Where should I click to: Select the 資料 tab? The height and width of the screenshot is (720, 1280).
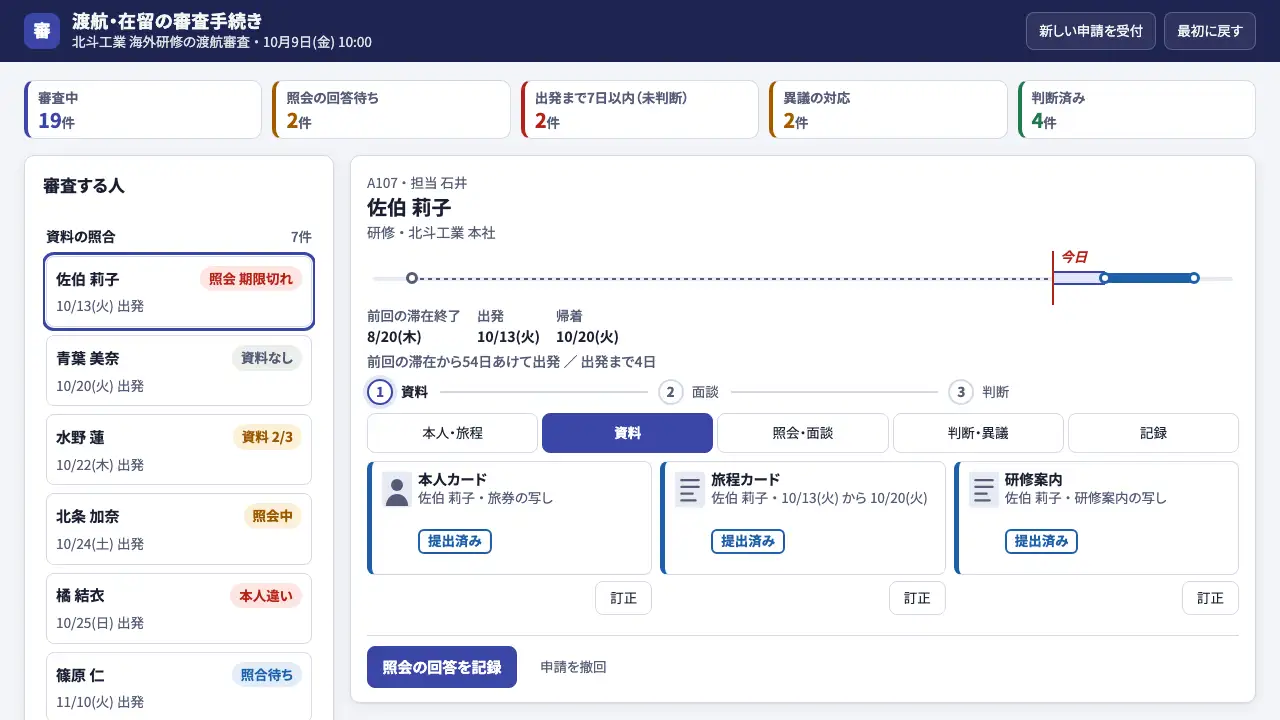(x=627, y=433)
